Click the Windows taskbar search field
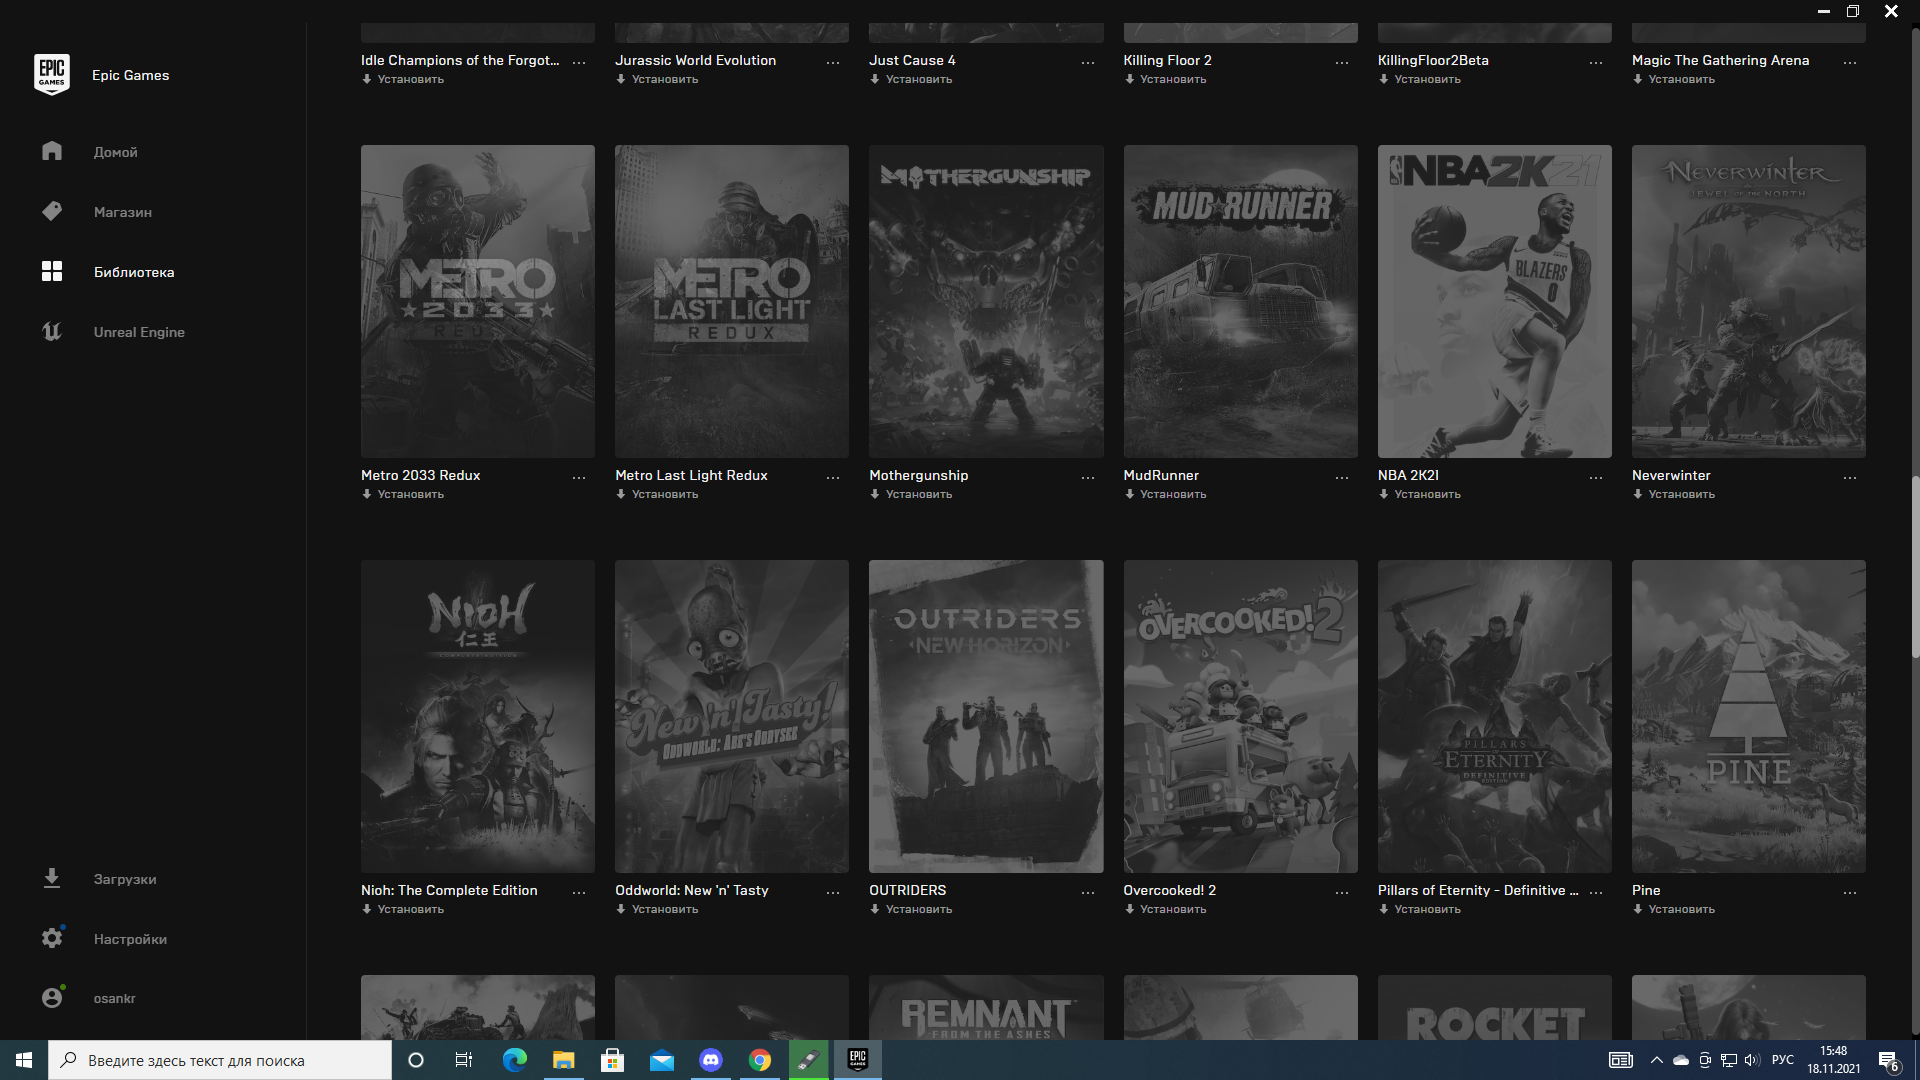 tap(220, 1060)
